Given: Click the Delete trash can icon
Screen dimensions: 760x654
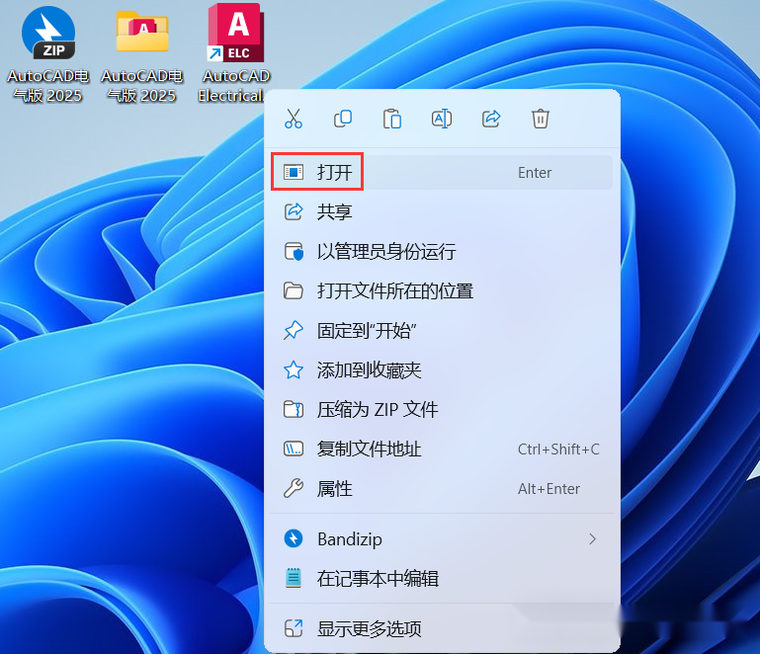Looking at the screenshot, I should pos(540,119).
